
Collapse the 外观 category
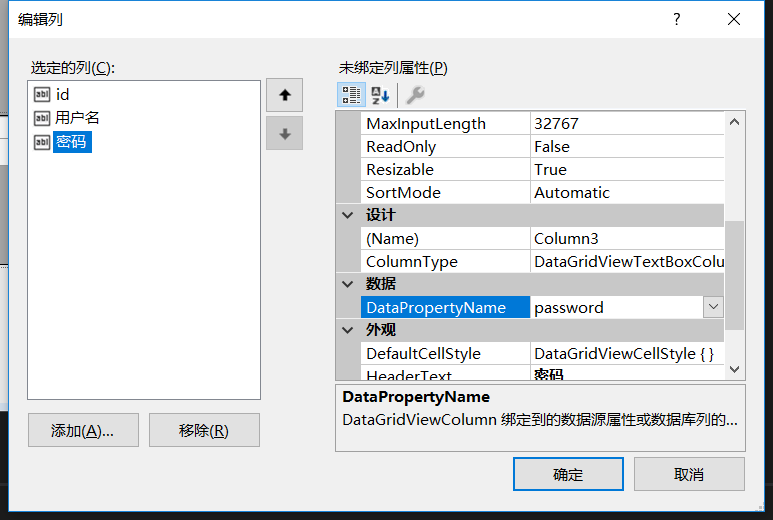point(348,330)
